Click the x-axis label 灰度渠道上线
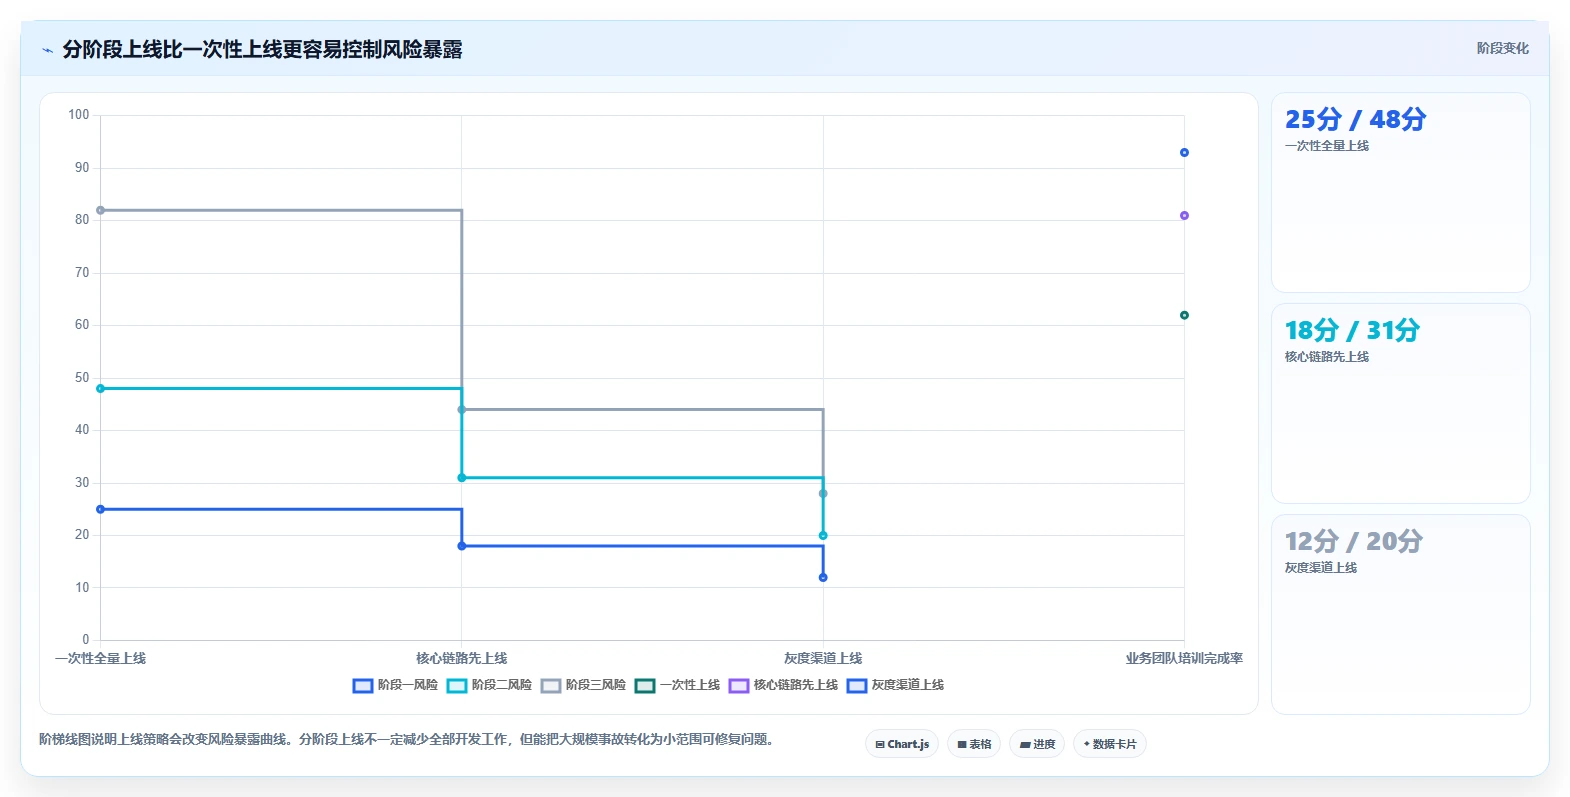This screenshot has height=797, width=1570. (x=823, y=658)
